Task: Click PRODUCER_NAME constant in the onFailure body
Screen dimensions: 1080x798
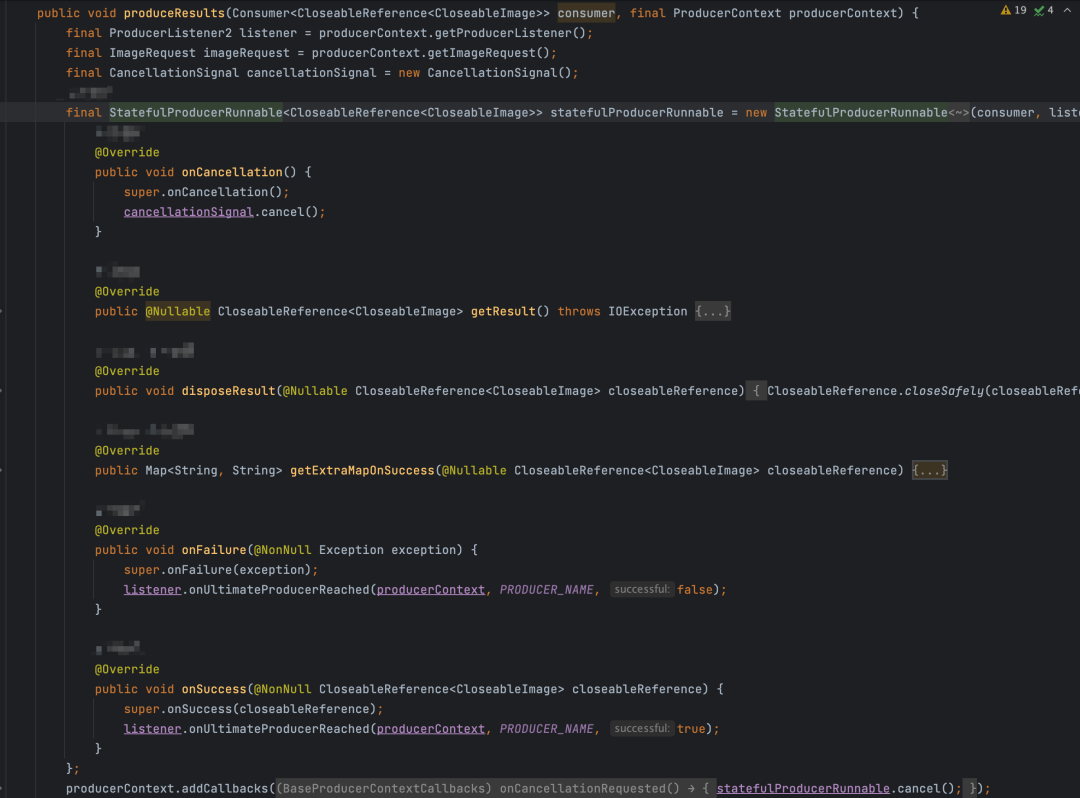Action: click(546, 590)
